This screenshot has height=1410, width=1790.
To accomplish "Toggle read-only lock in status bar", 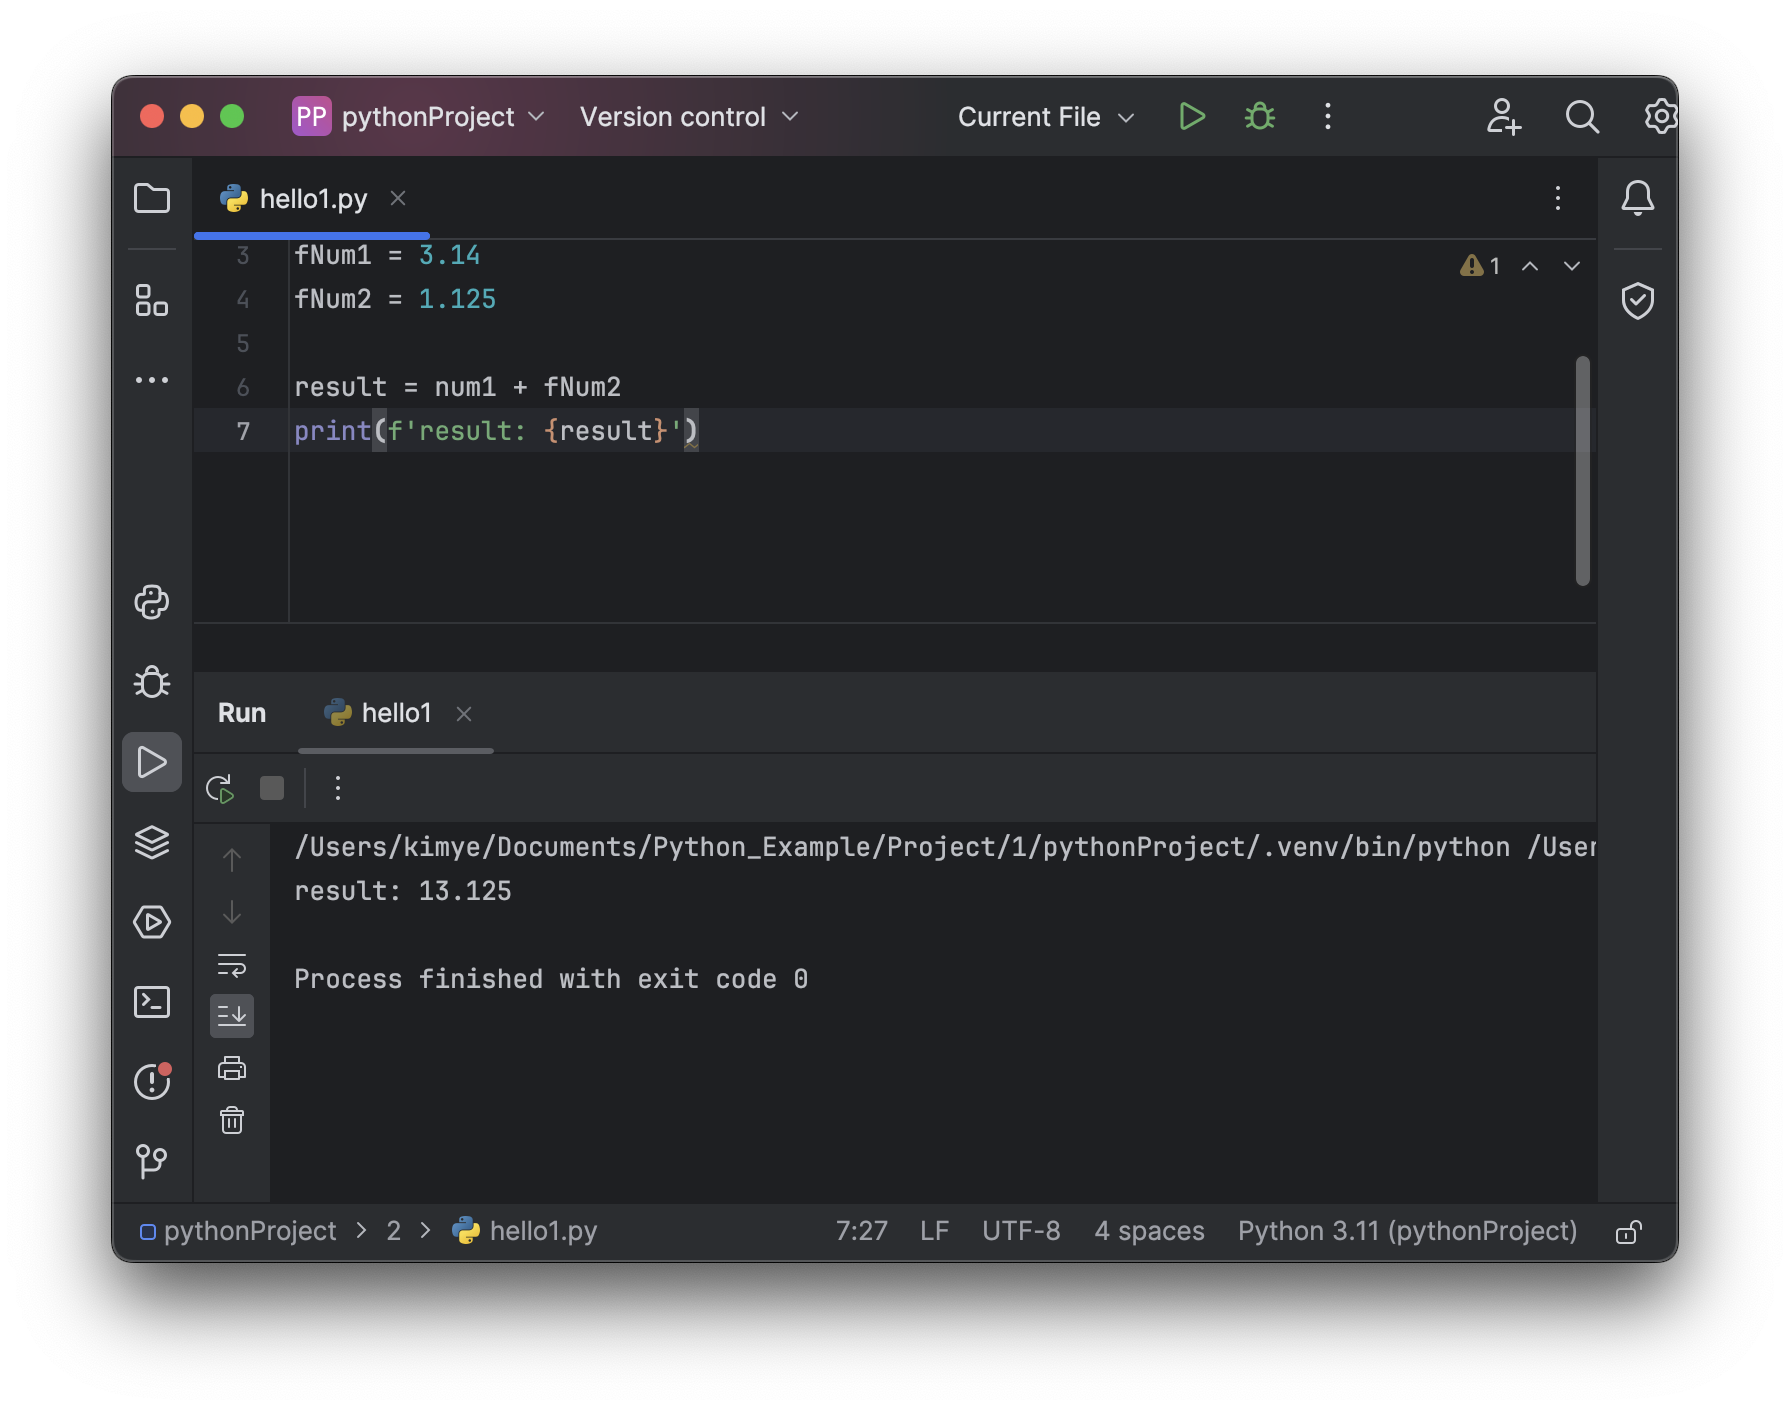I will [1628, 1231].
